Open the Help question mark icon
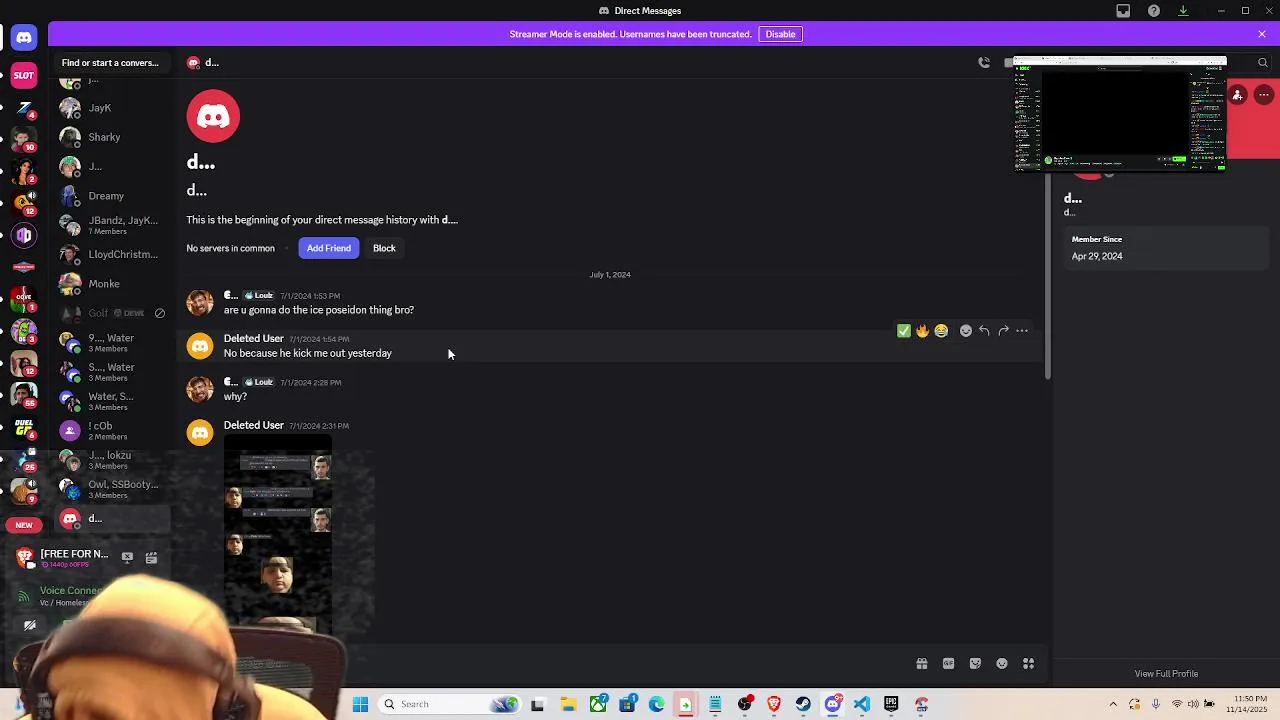1280x720 pixels. (1154, 11)
